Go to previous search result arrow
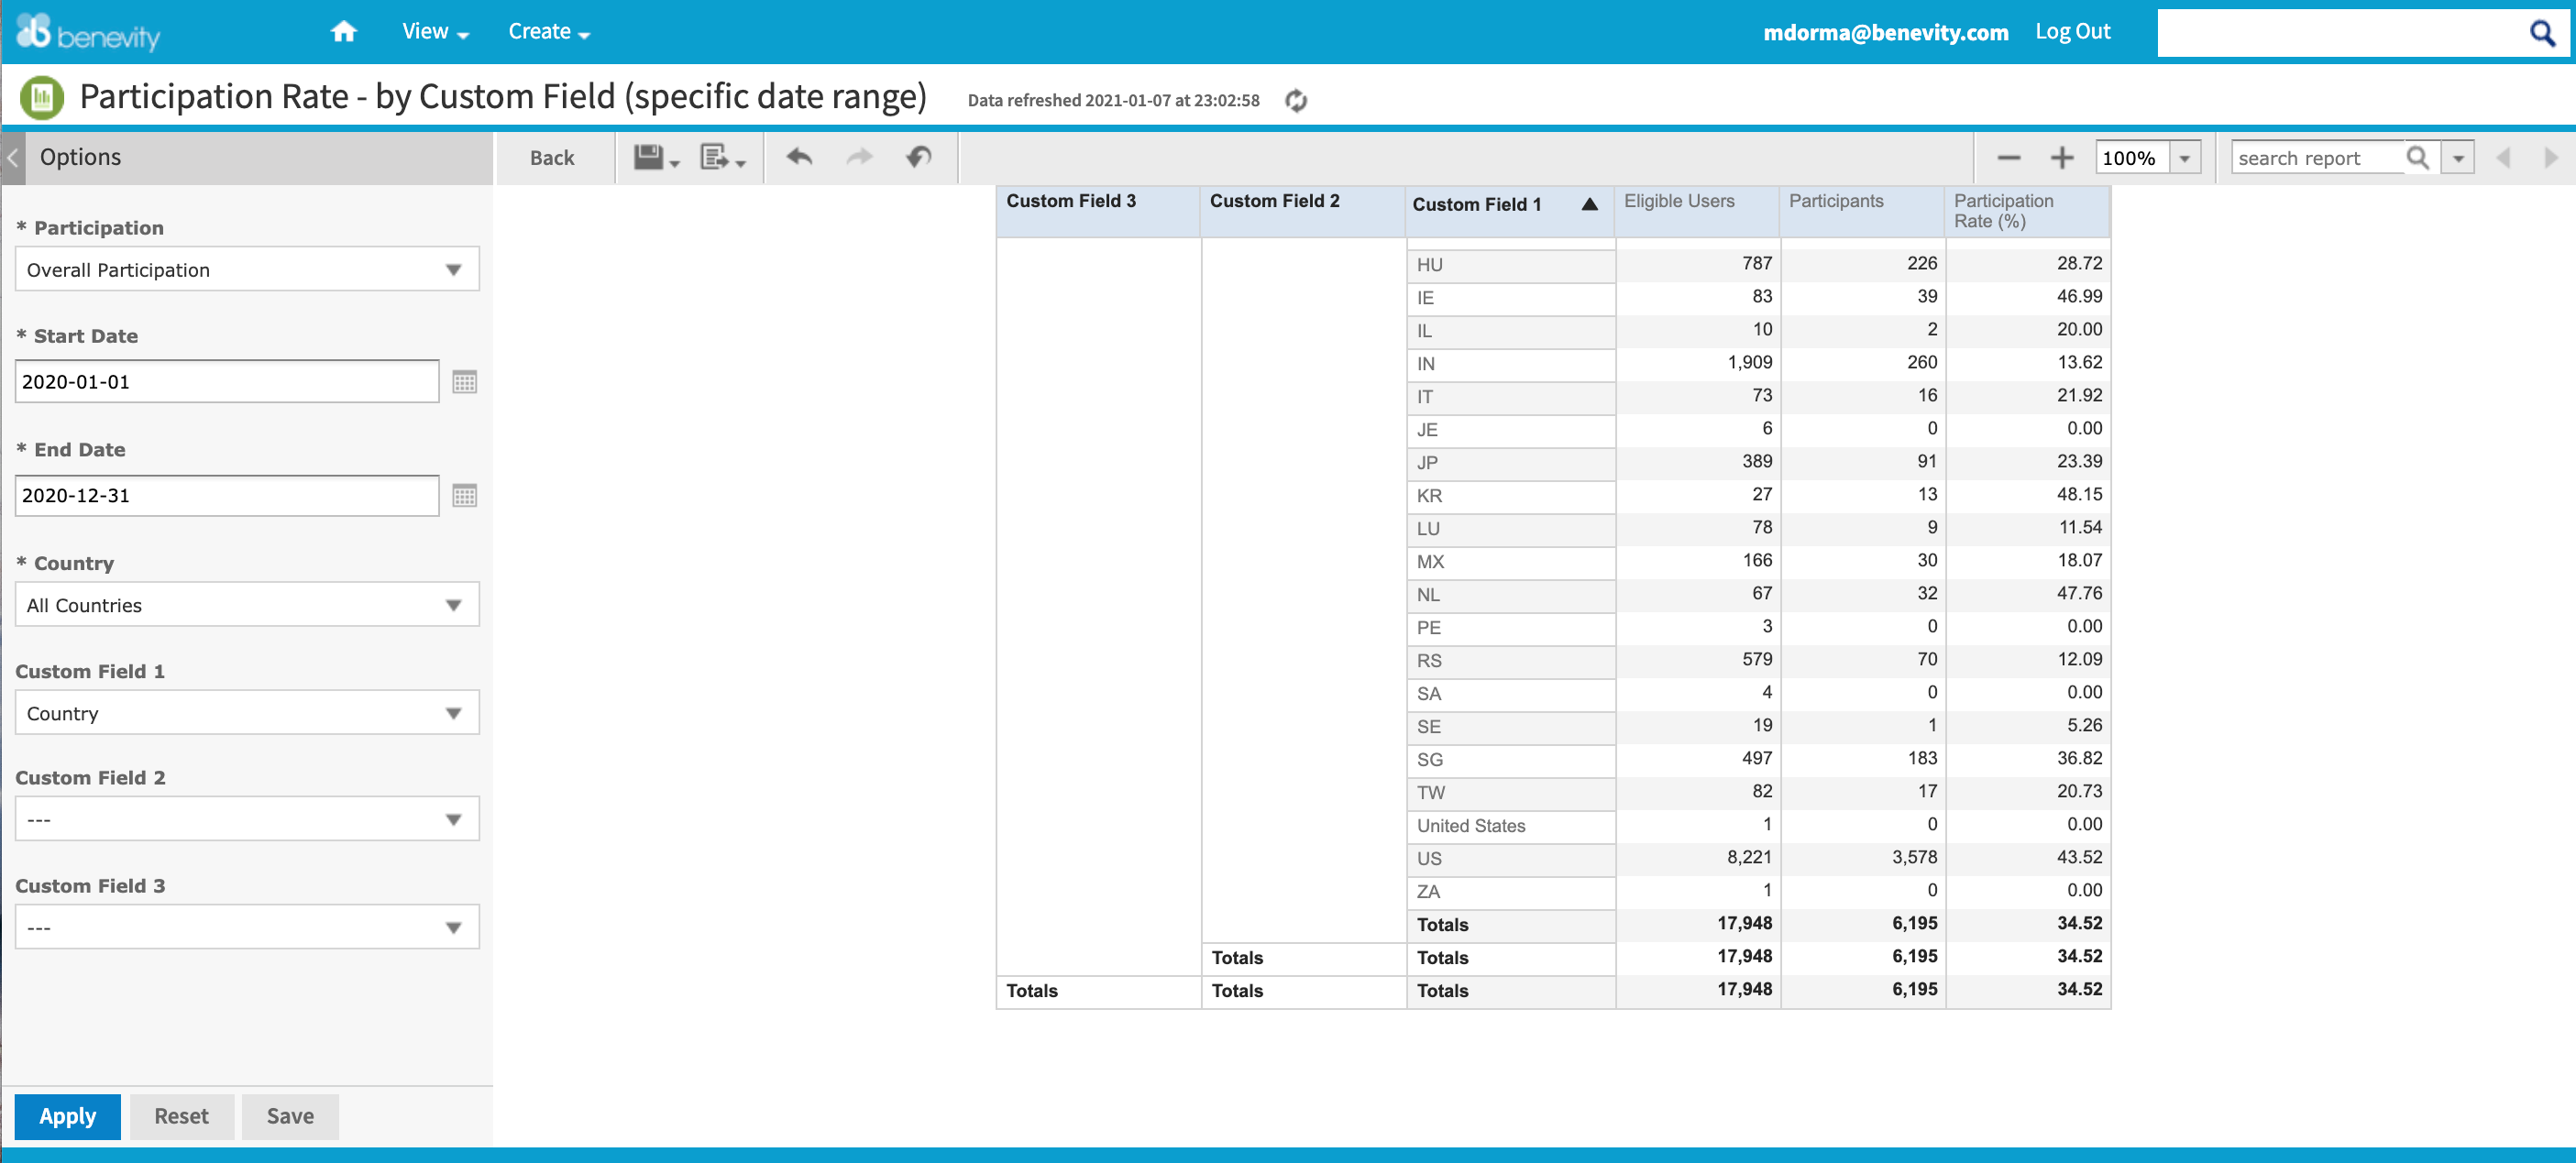The height and width of the screenshot is (1163, 2576). tap(2503, 158)
